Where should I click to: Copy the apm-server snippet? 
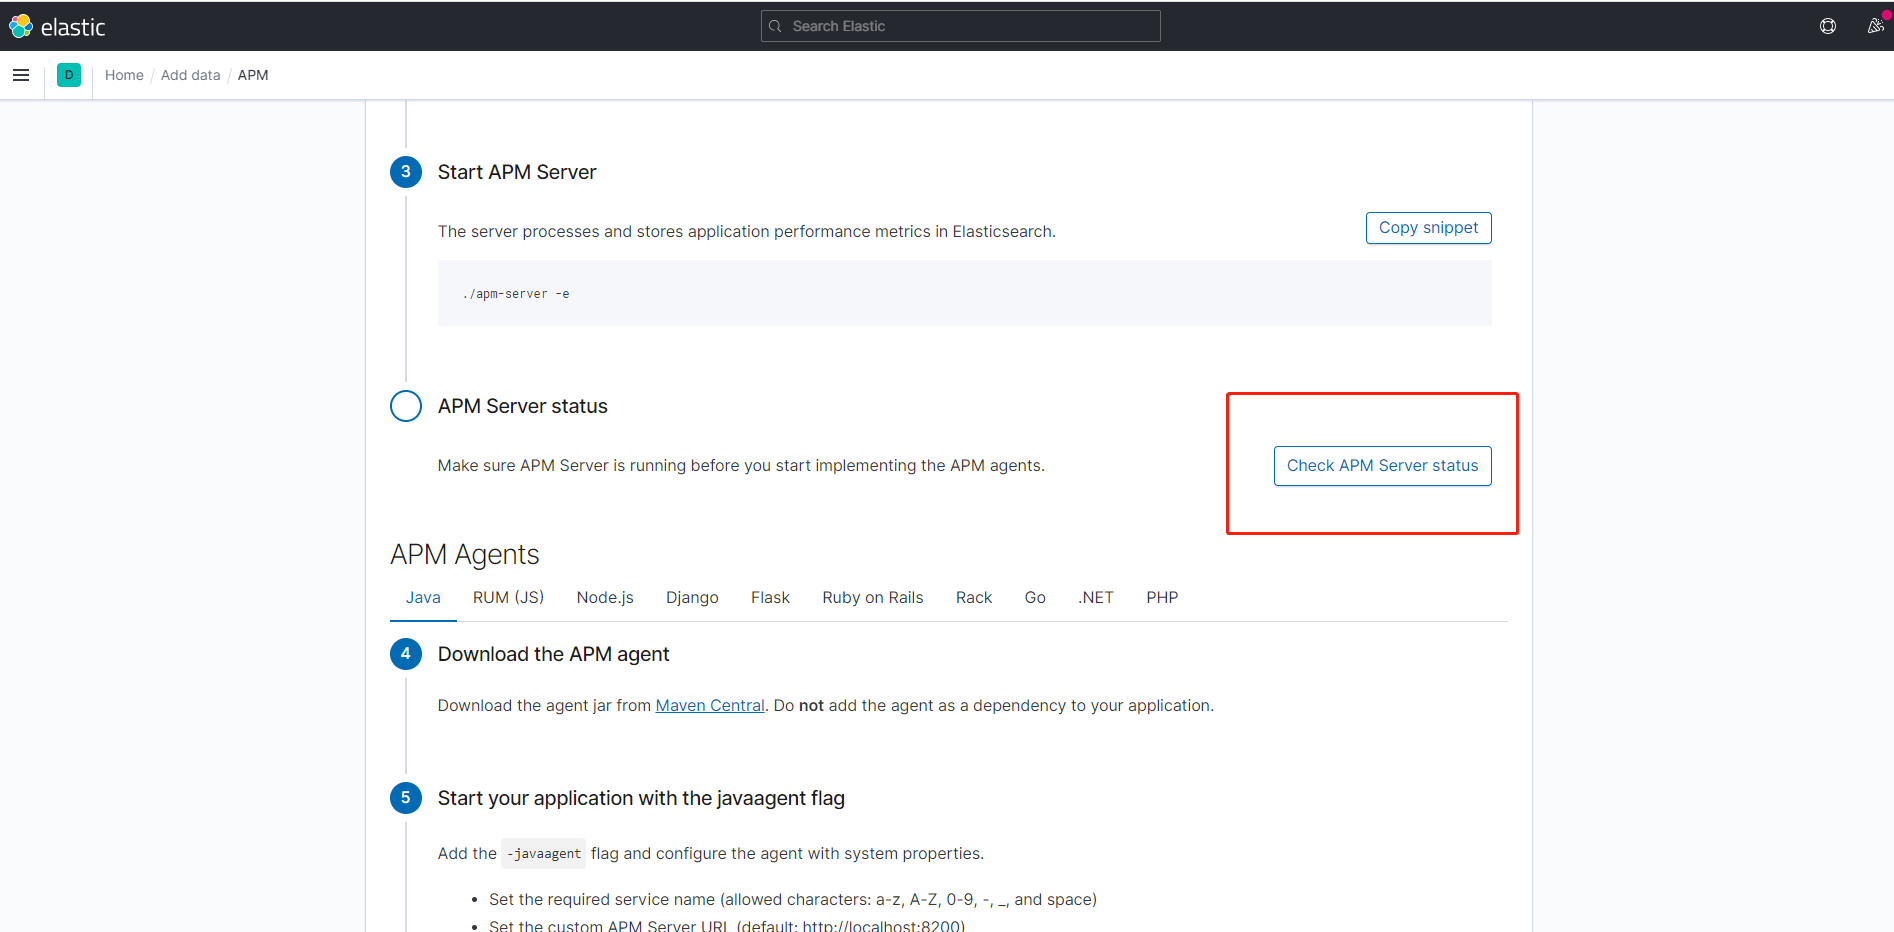[x=1428, y=228]
